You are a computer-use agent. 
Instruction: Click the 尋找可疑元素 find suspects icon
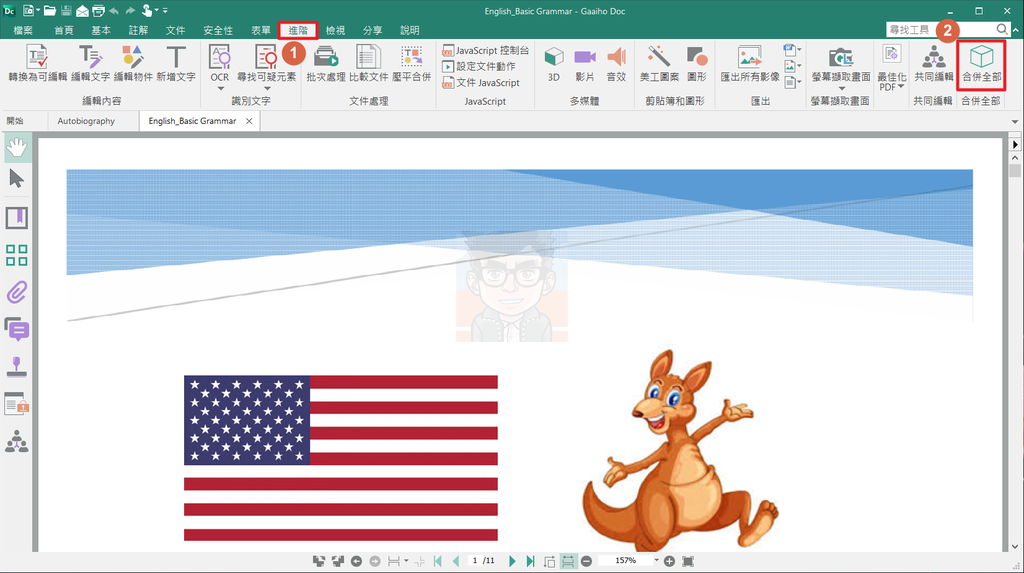[266, 59]
